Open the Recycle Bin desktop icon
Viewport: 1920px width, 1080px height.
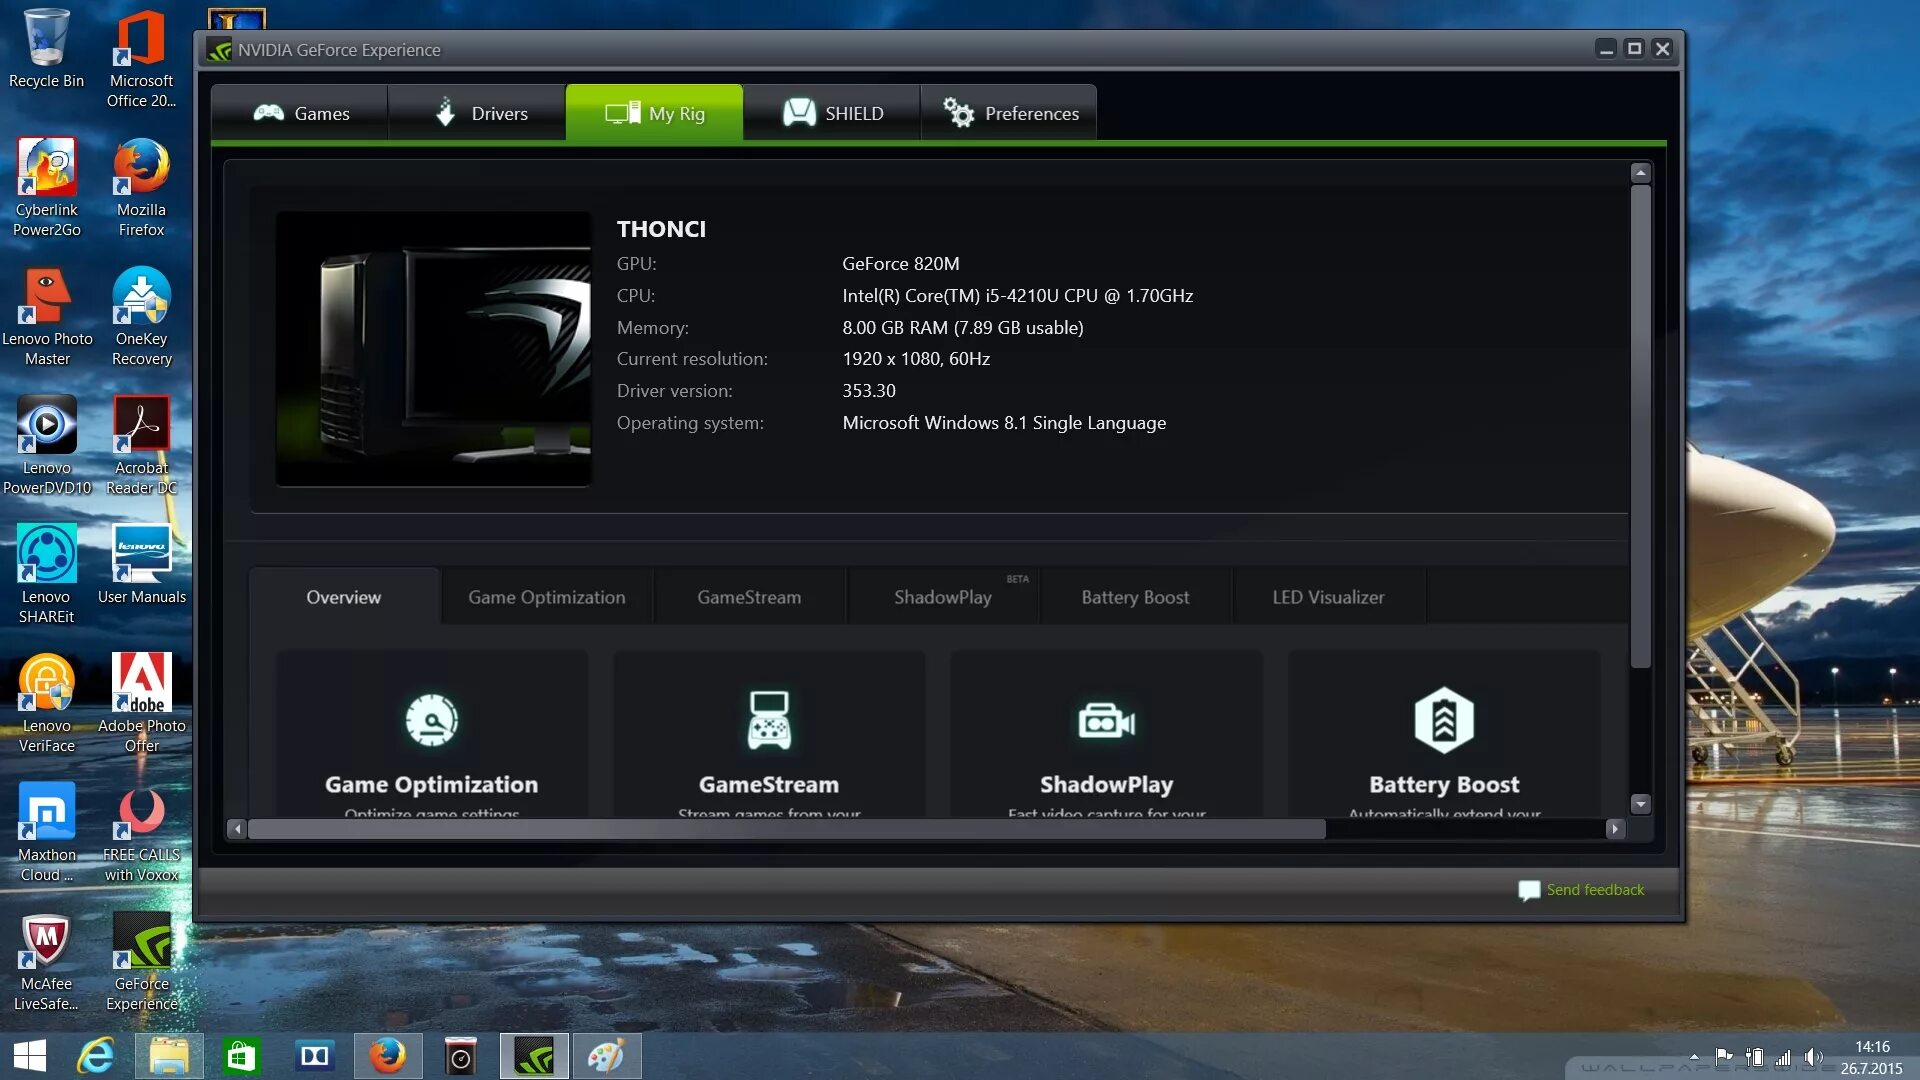[46, 49]
